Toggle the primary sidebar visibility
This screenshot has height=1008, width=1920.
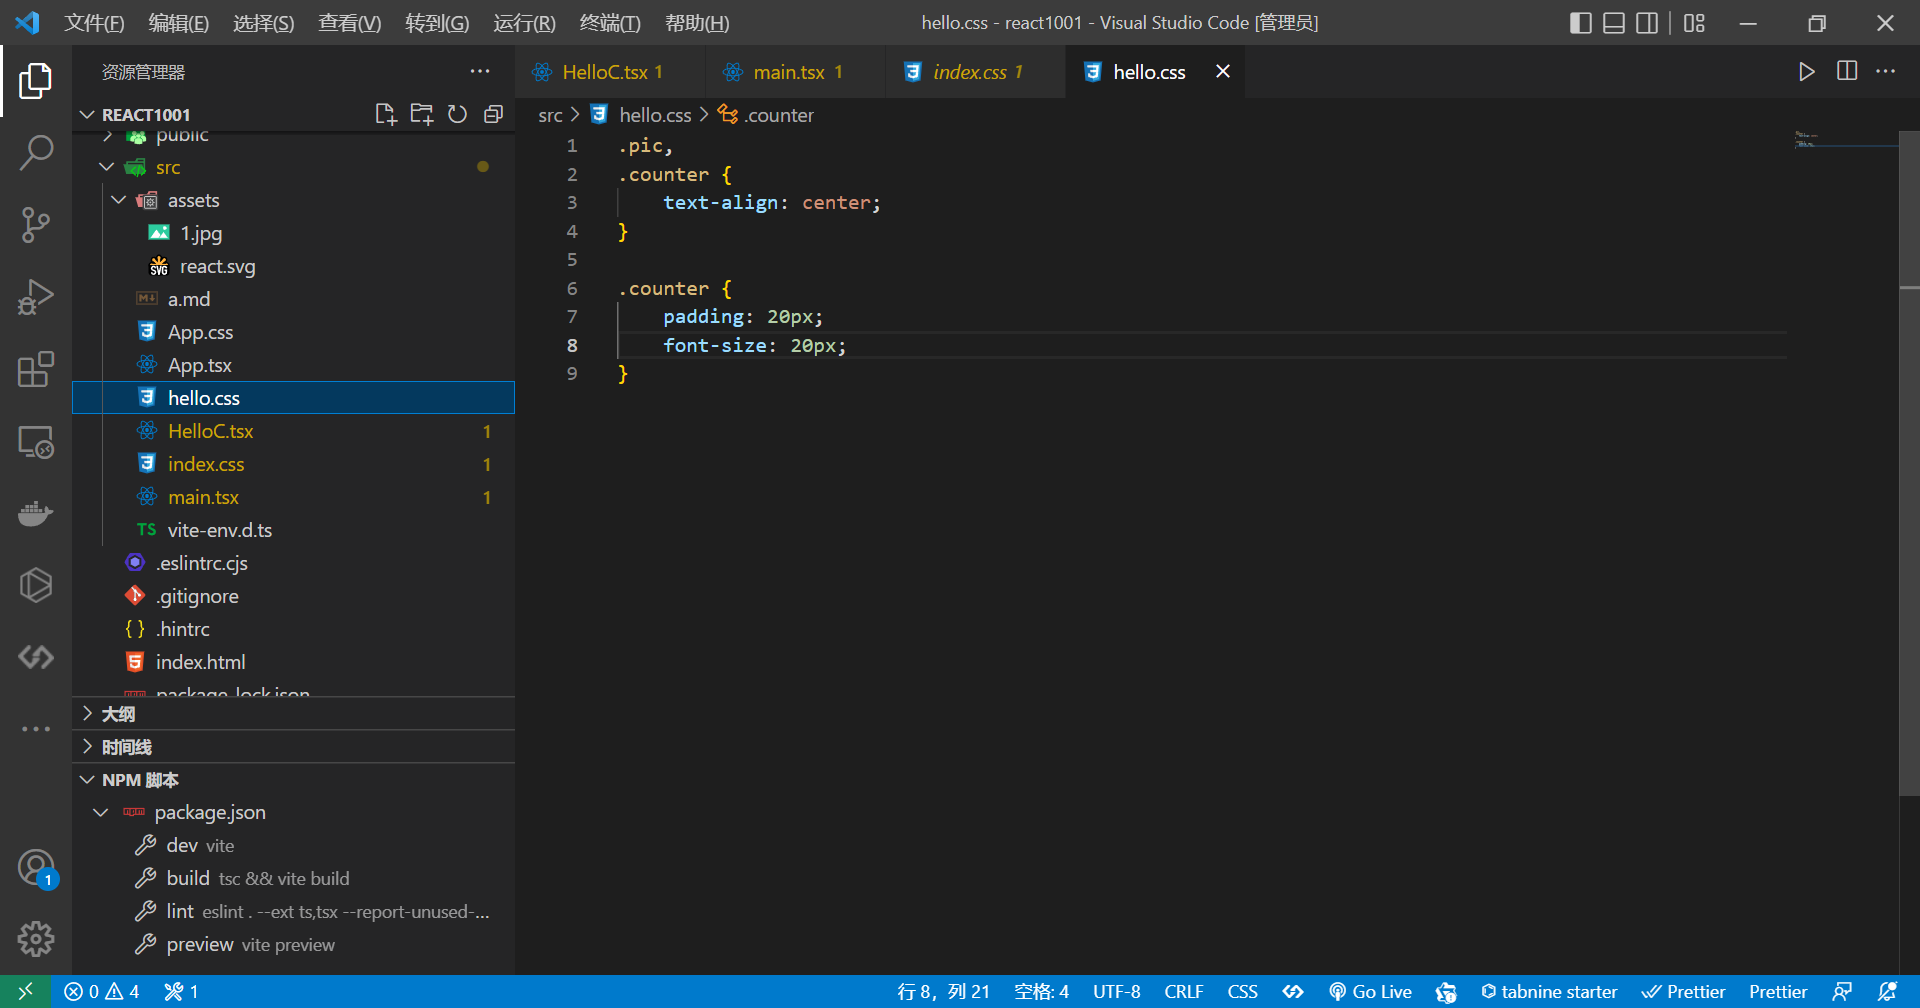[x=1580, y=23]
